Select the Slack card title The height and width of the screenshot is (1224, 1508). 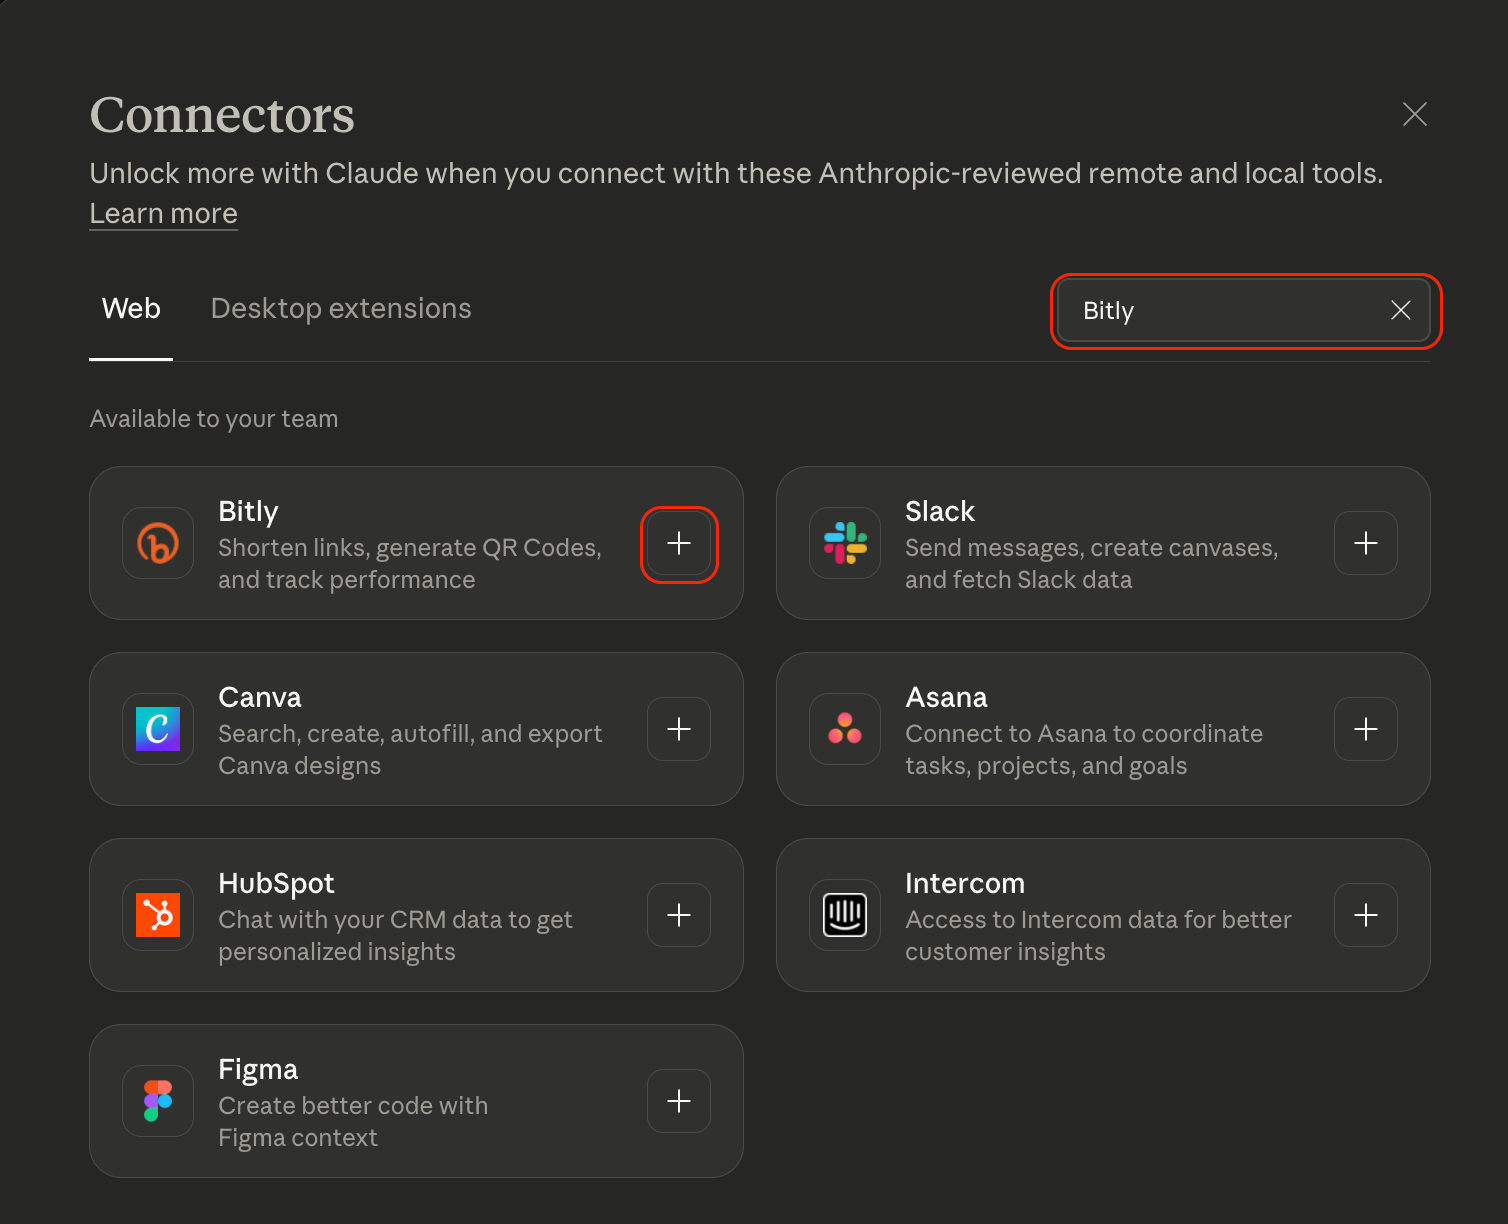[x=940, y=511]
